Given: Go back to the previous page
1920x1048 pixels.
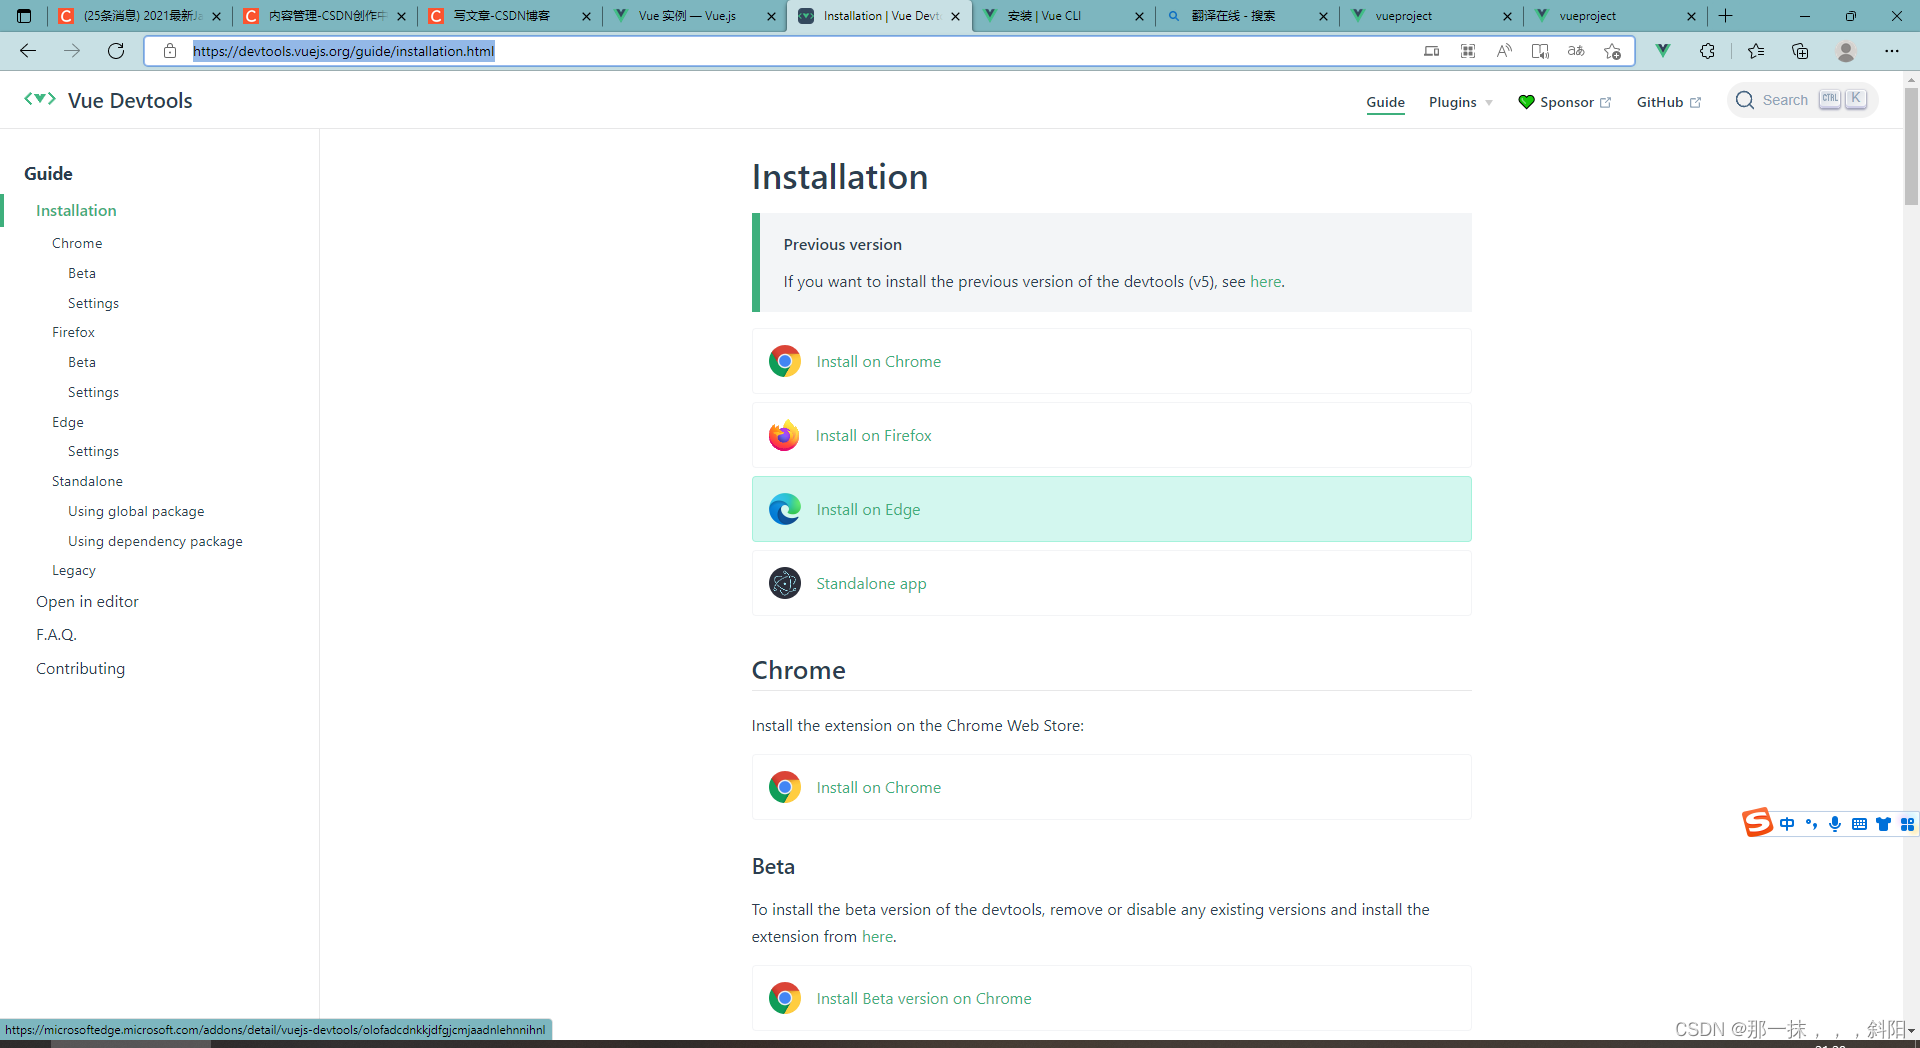Looking at the screenshot, I should pos(28,51).
